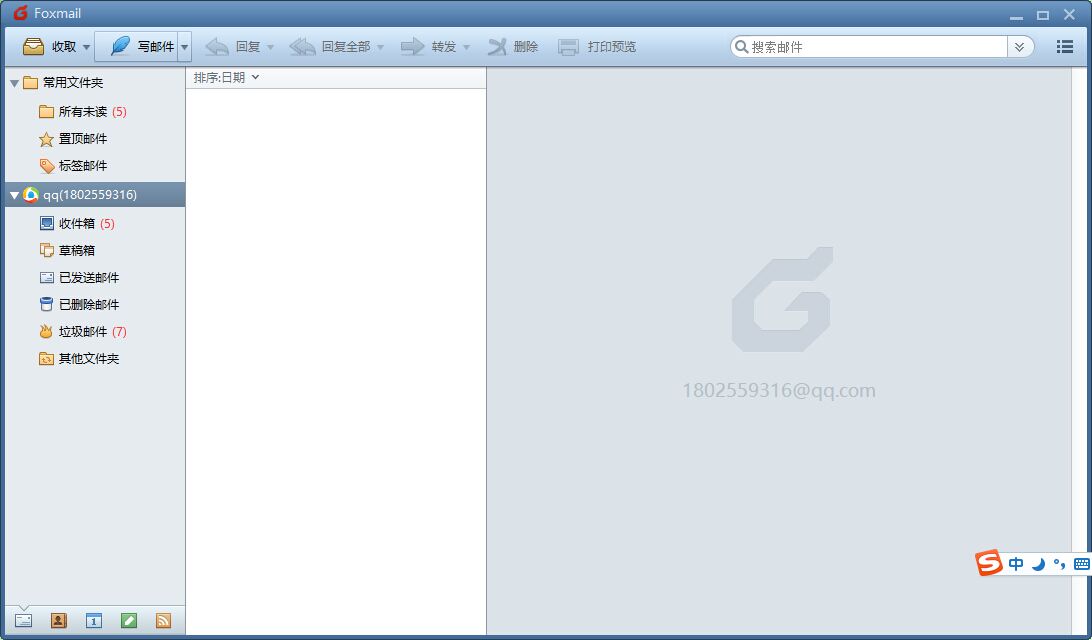1092x640 pixels.
Task: Toggle Sogou punctuation mode
Action: (1059, 564)
